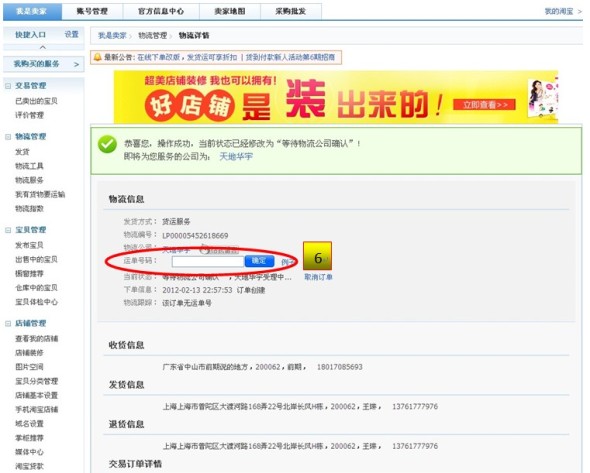The height and width of the screenshot is (473, 590).
Task: Open the 我购买的服务 arrow
Action: pyautogui.click(x=76, y=64)
